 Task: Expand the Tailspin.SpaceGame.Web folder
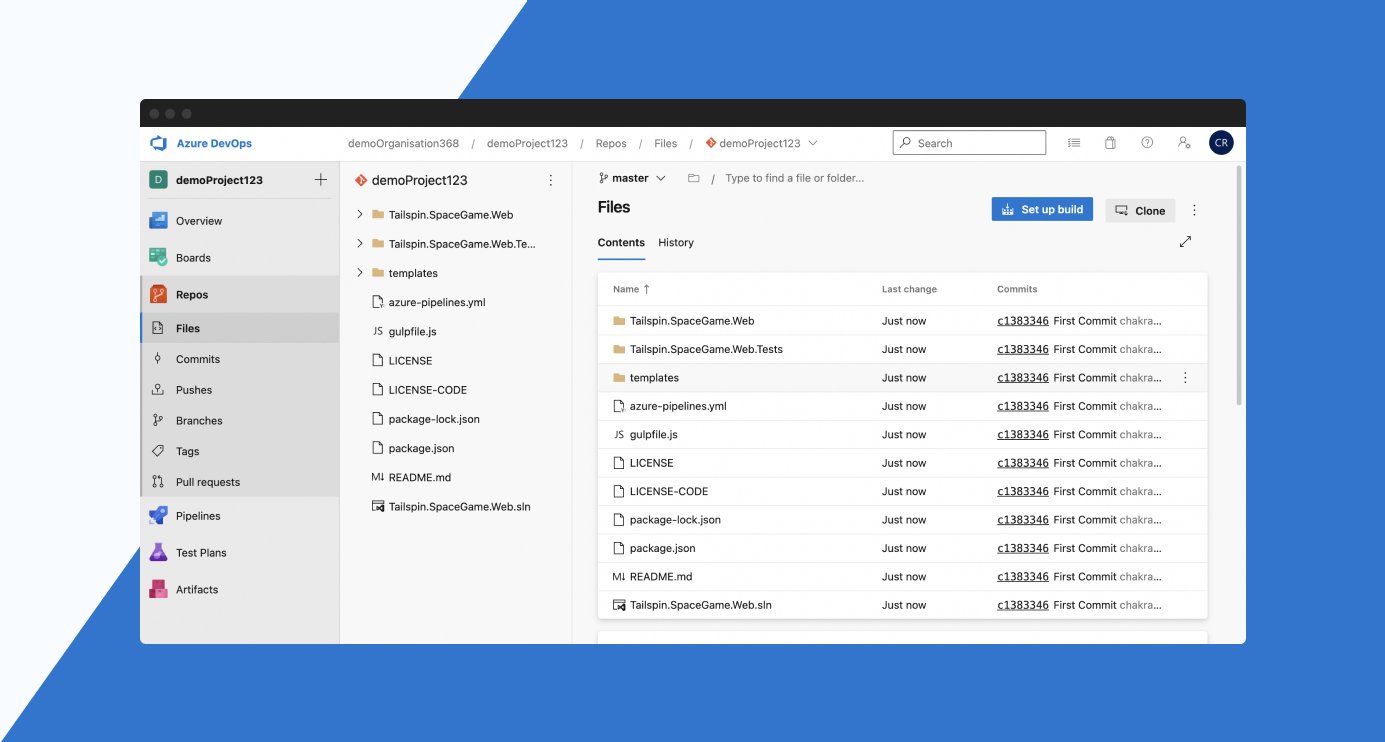[360, 214]
